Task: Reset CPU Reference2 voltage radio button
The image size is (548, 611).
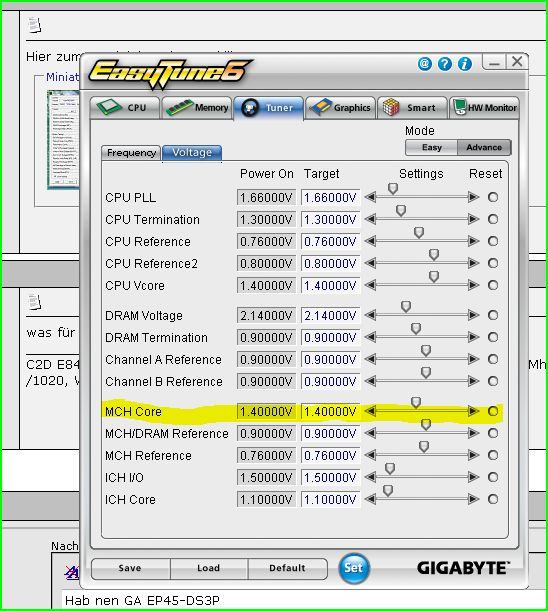Action: [x=493, y=263]
